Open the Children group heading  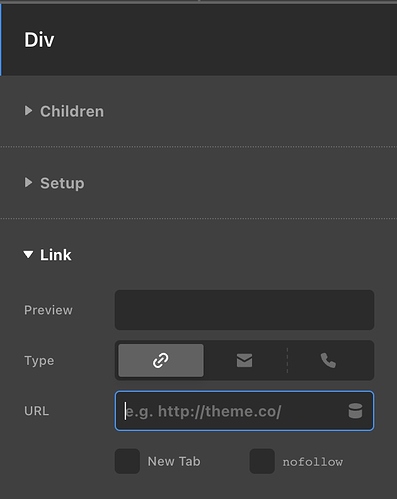[x=72, y=111]
